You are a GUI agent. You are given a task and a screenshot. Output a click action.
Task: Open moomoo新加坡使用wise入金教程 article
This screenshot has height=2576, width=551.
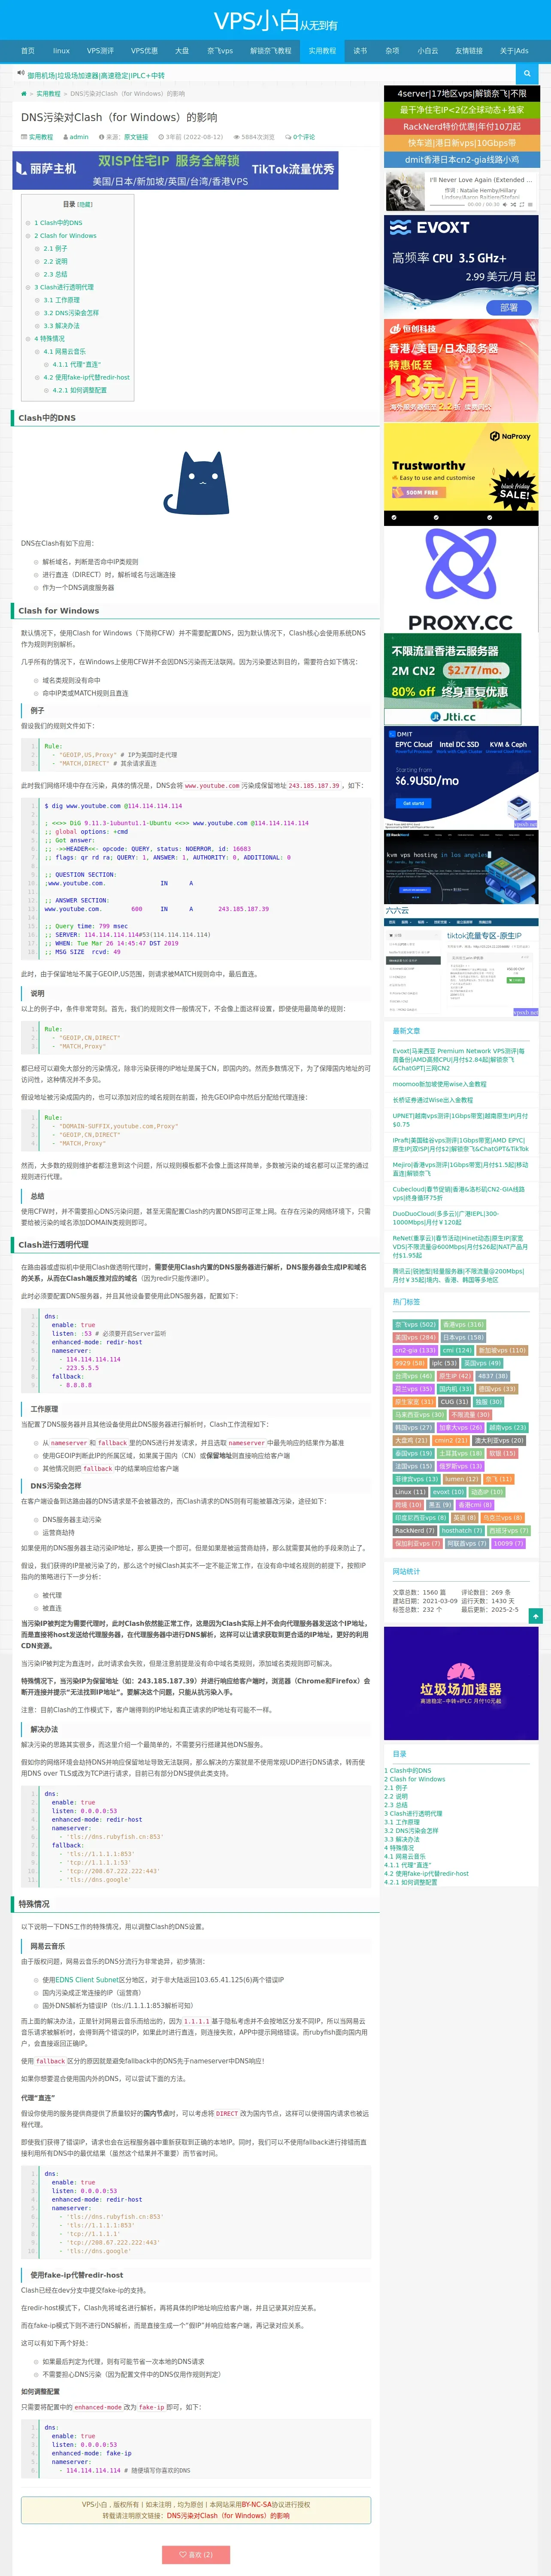tap(440, 1084)
